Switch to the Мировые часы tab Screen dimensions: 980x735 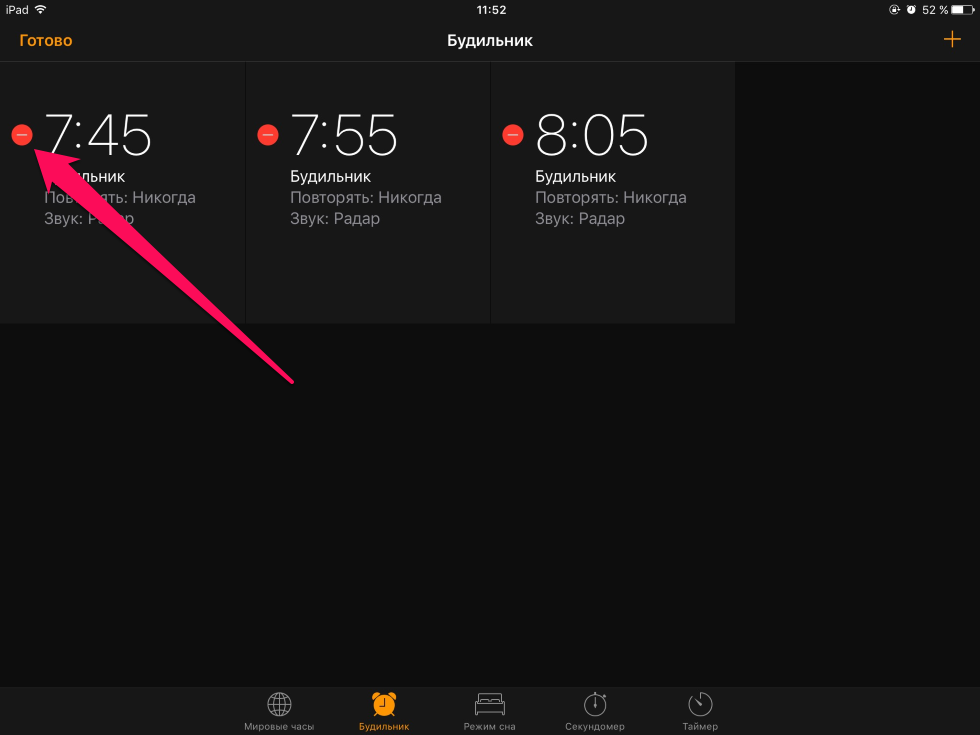[x=279, y=727]
